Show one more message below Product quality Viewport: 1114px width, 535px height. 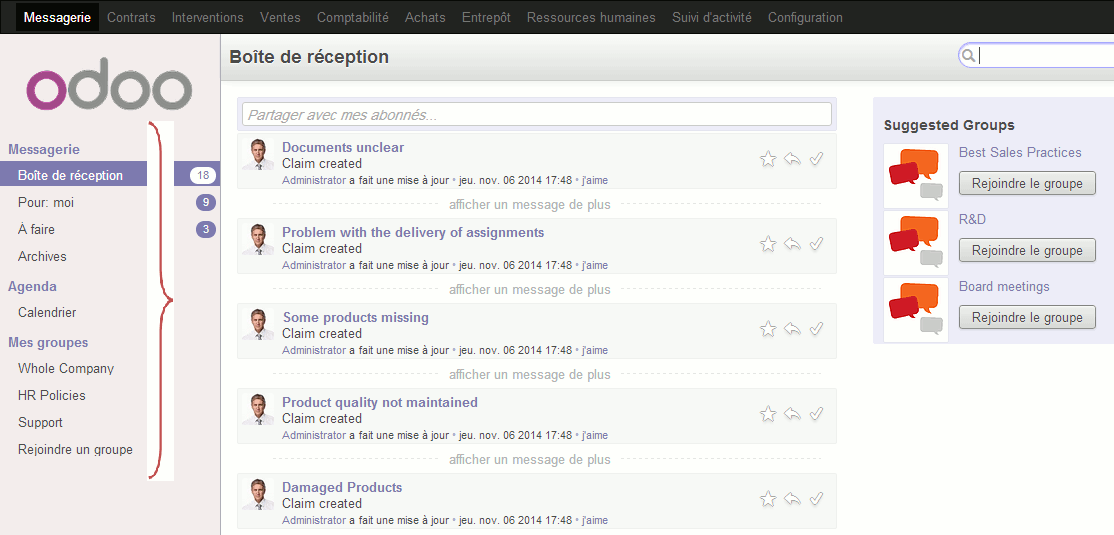point(529,460)
